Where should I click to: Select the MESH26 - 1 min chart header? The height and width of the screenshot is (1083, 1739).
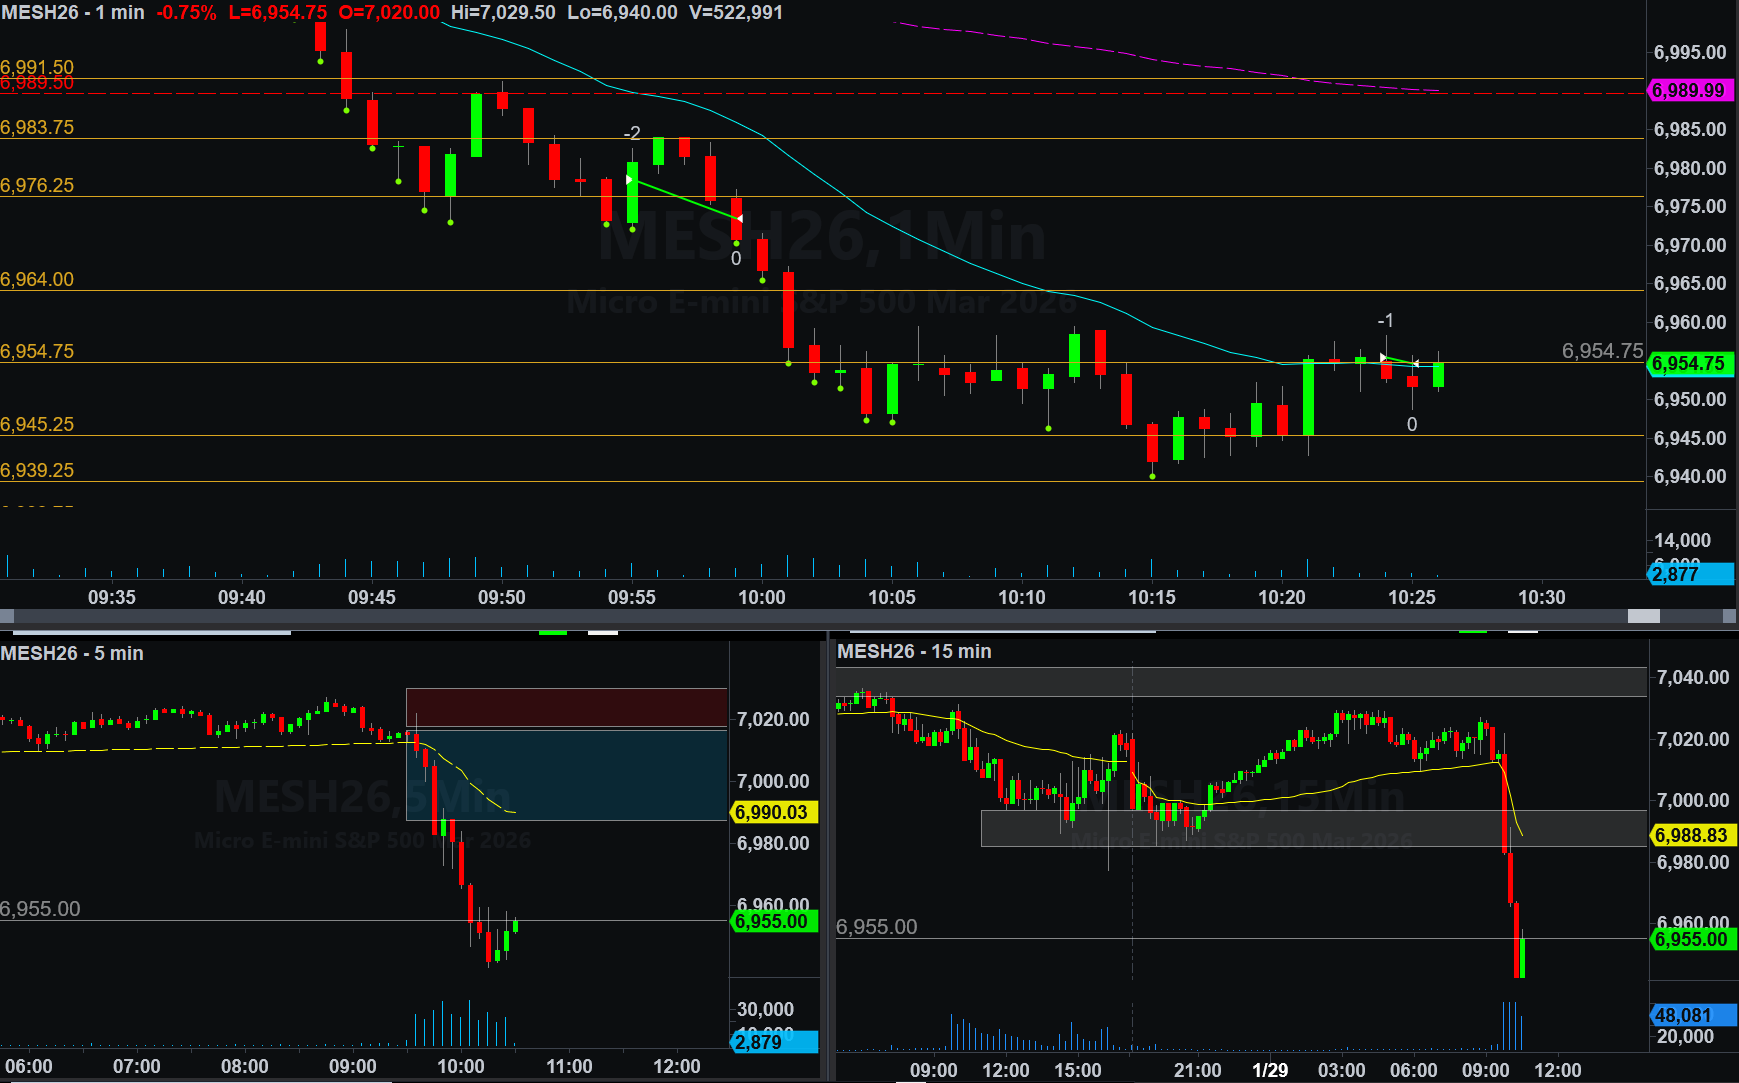pyautogui.click(x=73, y=13)
